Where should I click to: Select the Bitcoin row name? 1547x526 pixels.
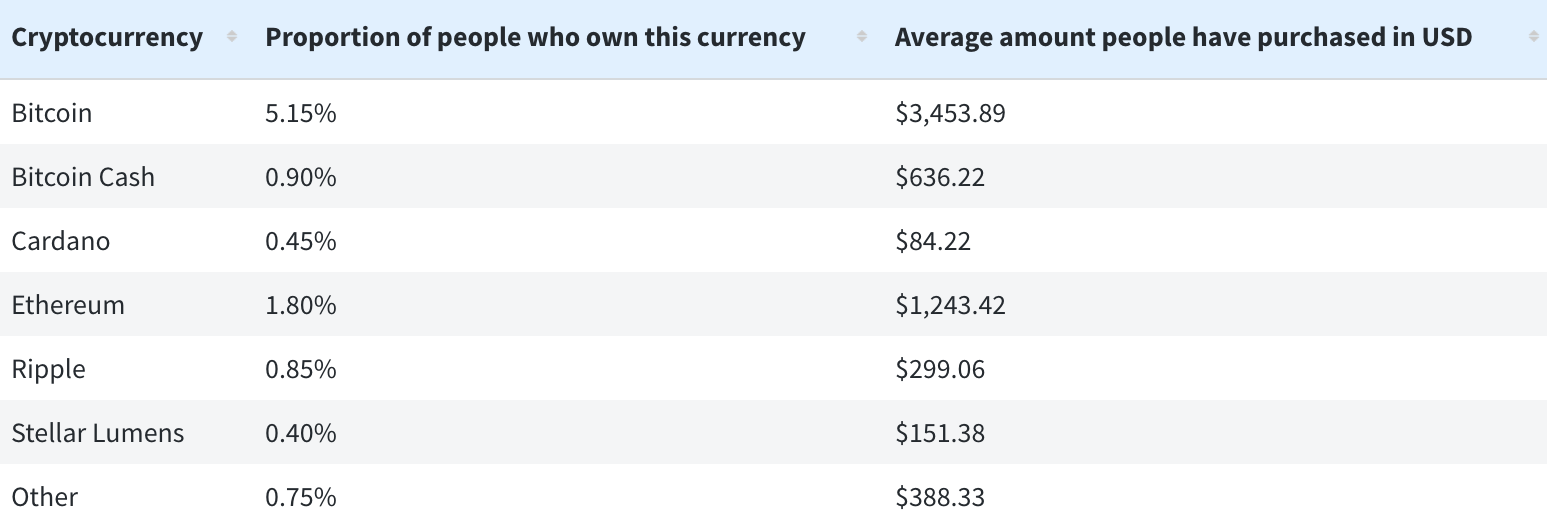[x=52, y=113]
